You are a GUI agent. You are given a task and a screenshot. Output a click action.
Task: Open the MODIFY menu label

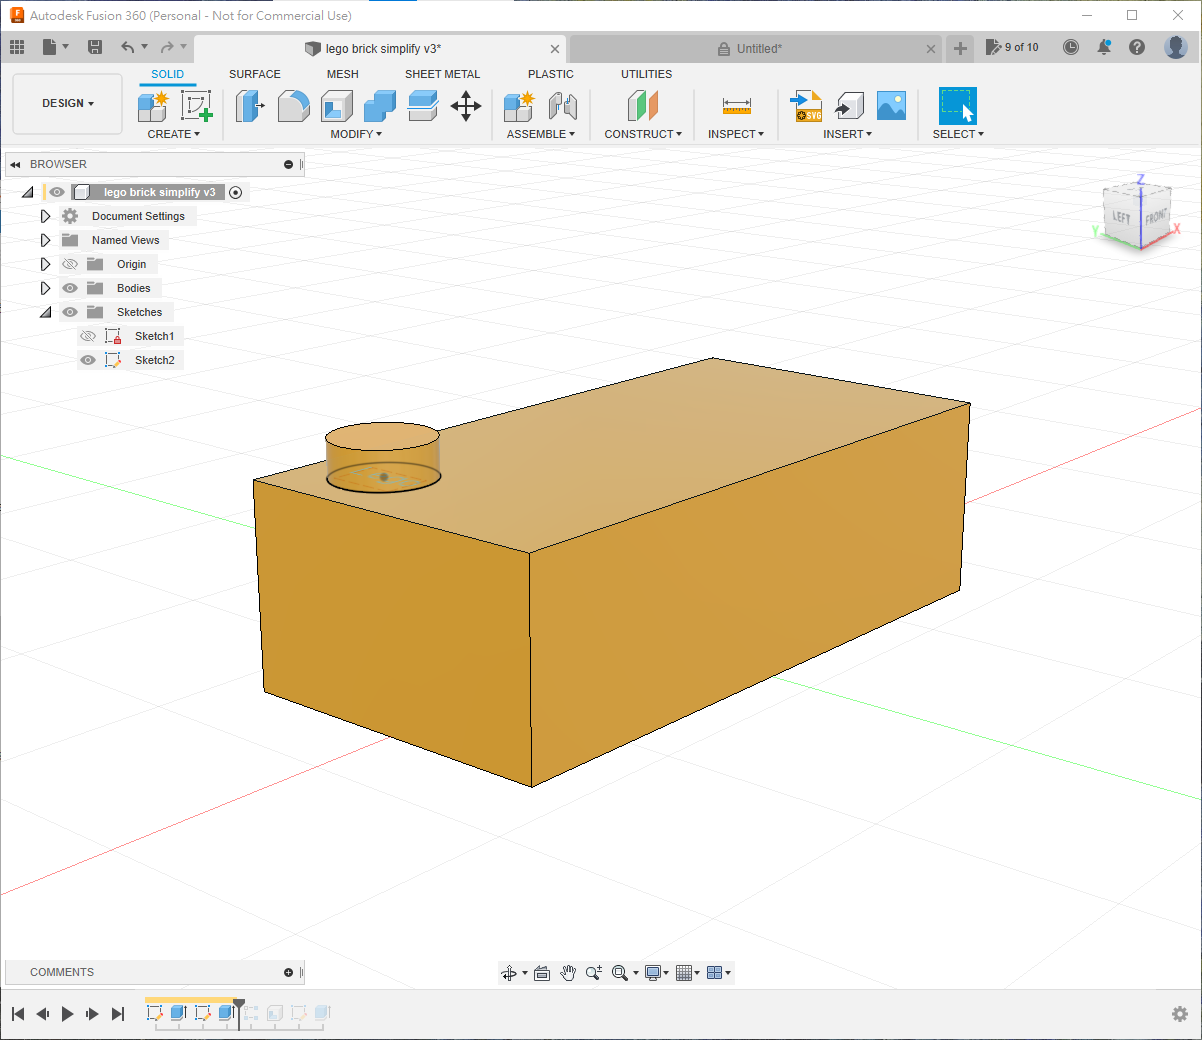(x=356, y=134)
